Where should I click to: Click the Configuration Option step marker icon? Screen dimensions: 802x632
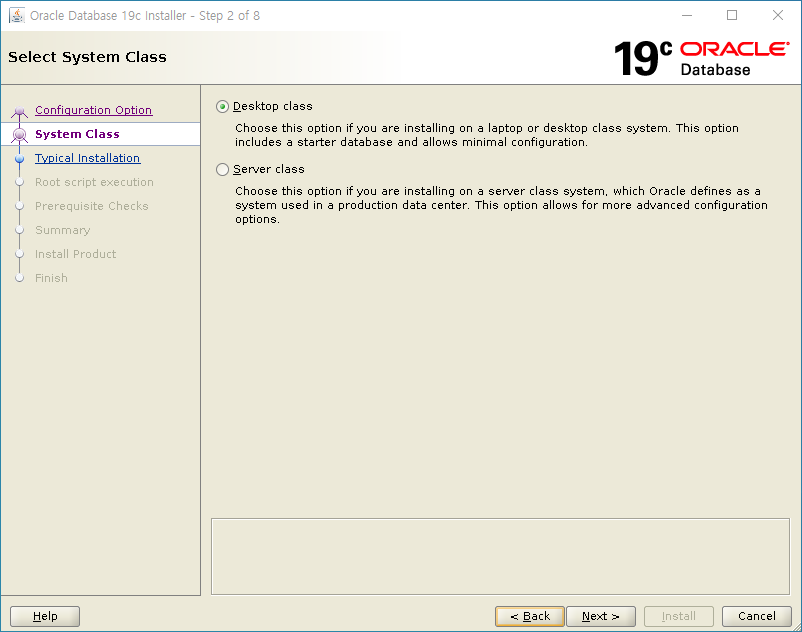point(19,111)
